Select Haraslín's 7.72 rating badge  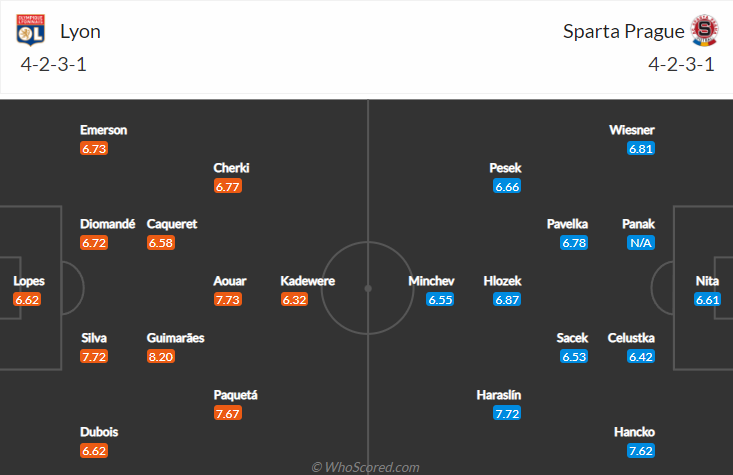pyautogui.click(x=507, y=413)
